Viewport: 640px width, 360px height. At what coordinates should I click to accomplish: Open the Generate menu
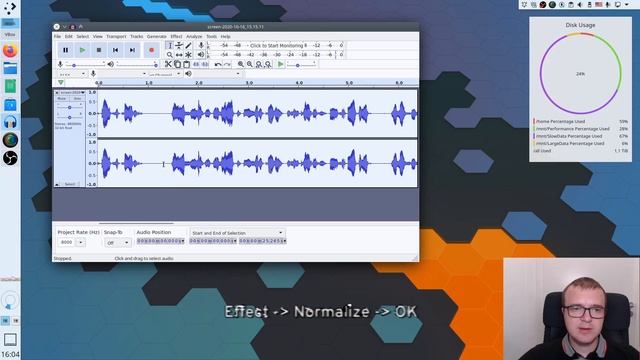coord(157,36)
